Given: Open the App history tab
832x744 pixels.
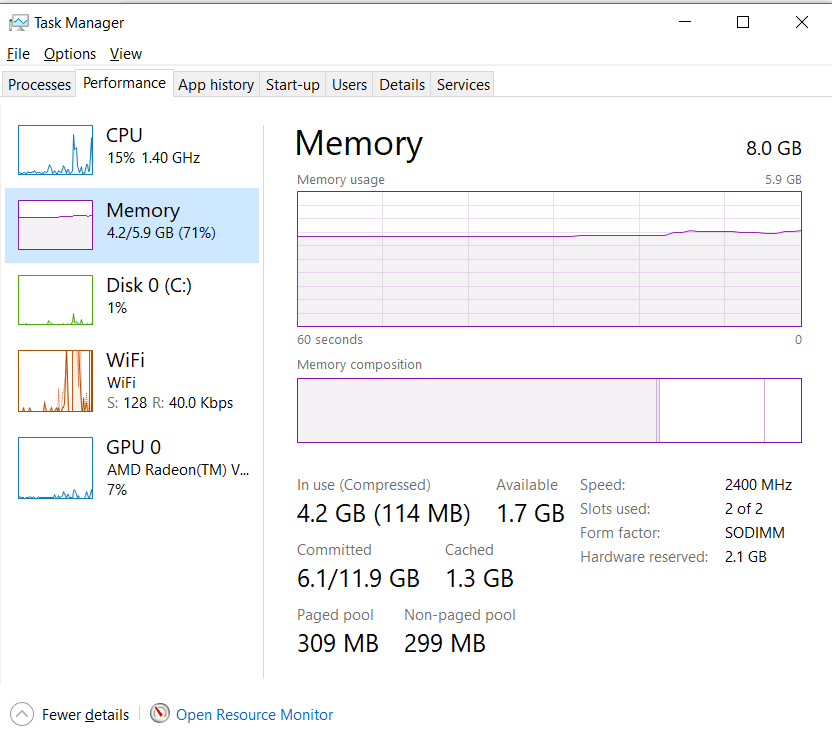Looking at the screenshot, I should tap(215, 85).
